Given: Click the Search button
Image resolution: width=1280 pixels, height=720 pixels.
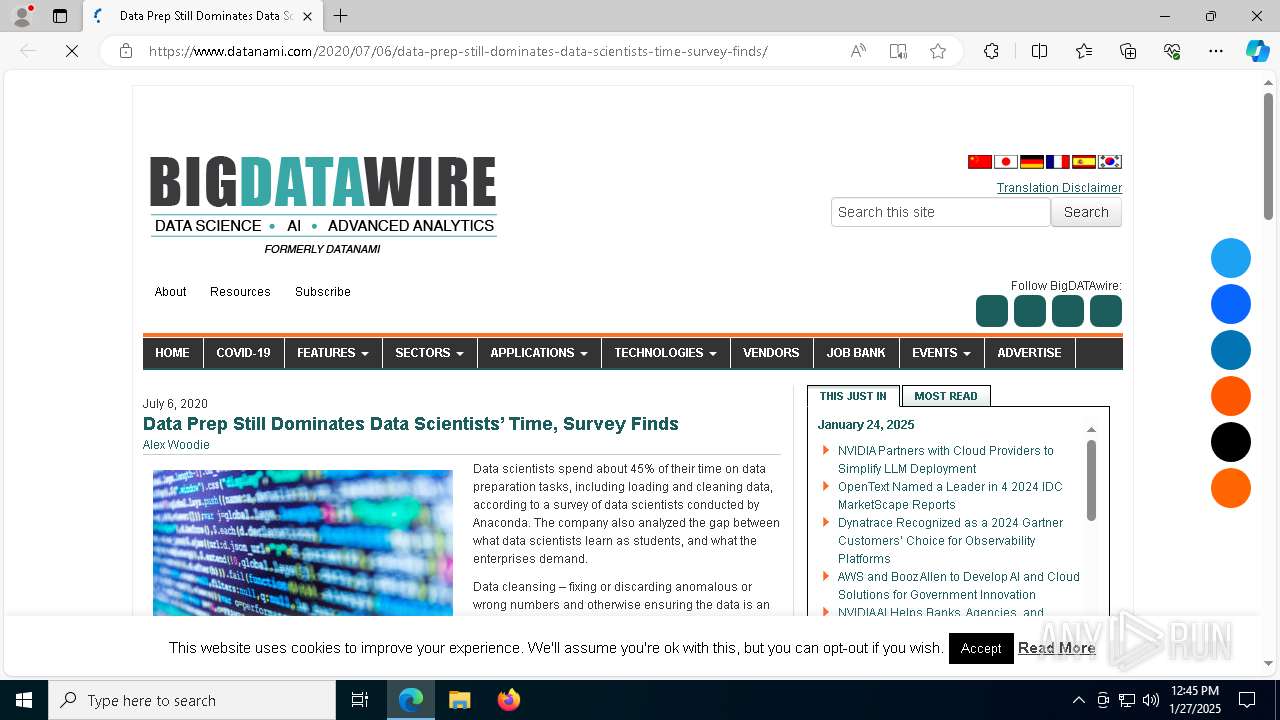Looking at the screenshot, I should click(1086, 212).
